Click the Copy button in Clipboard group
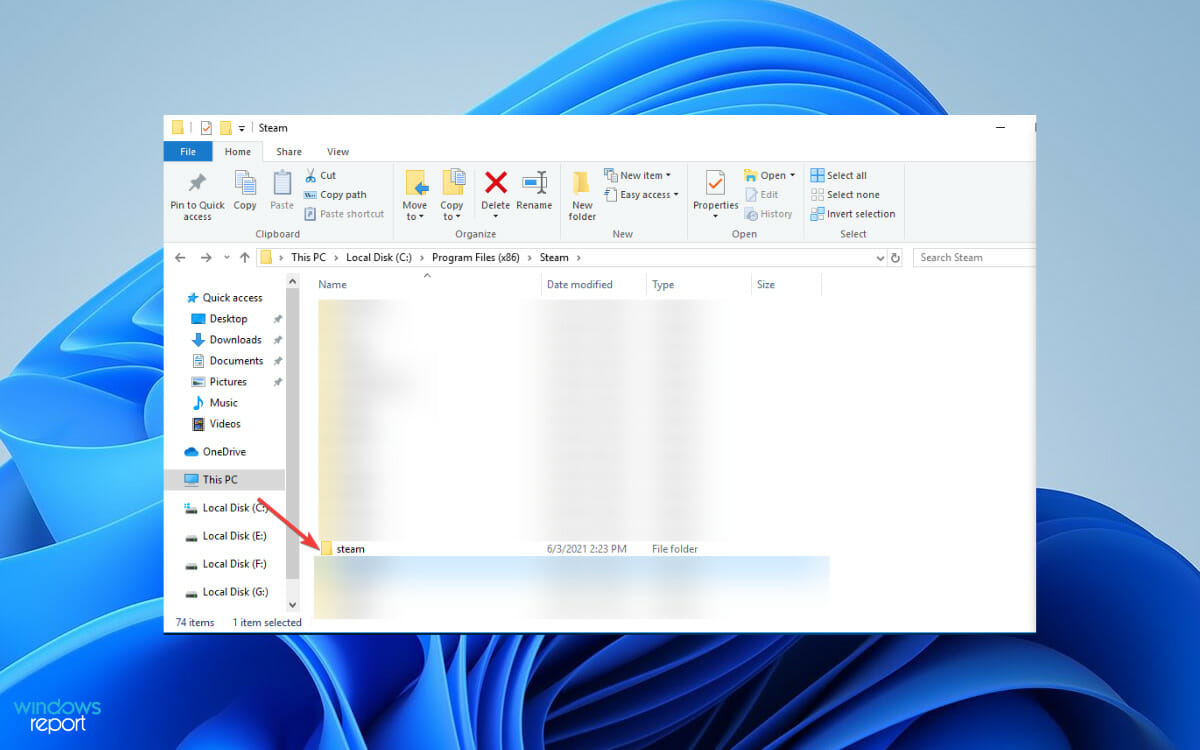This screenshot has width=1200, height=750. point(245,190)
